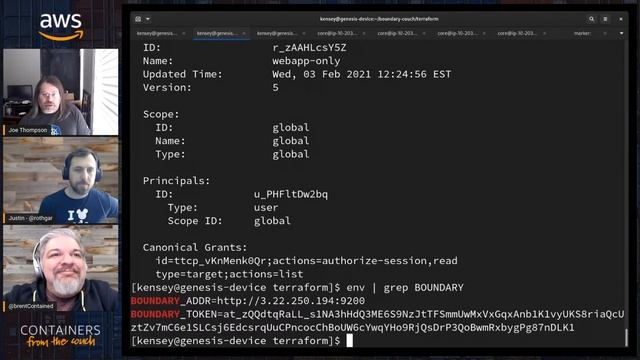Click the Version value 5

(x=276, y=87)
